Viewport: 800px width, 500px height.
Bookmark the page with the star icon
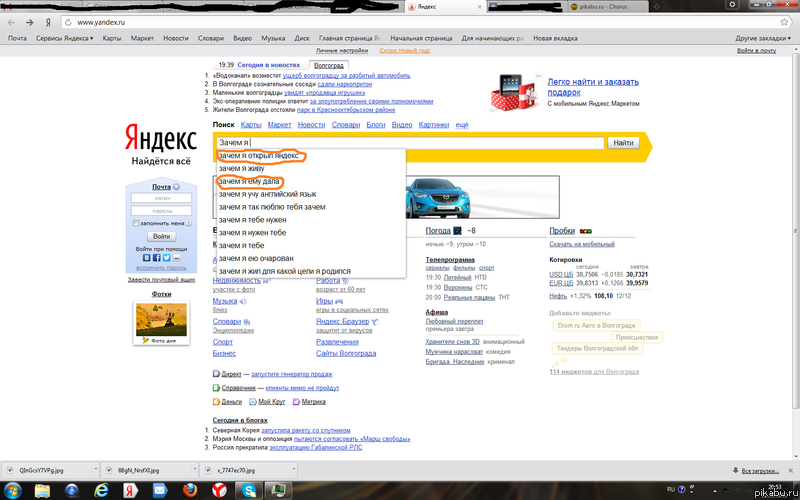pyautogui.click(x=784, y=22)
